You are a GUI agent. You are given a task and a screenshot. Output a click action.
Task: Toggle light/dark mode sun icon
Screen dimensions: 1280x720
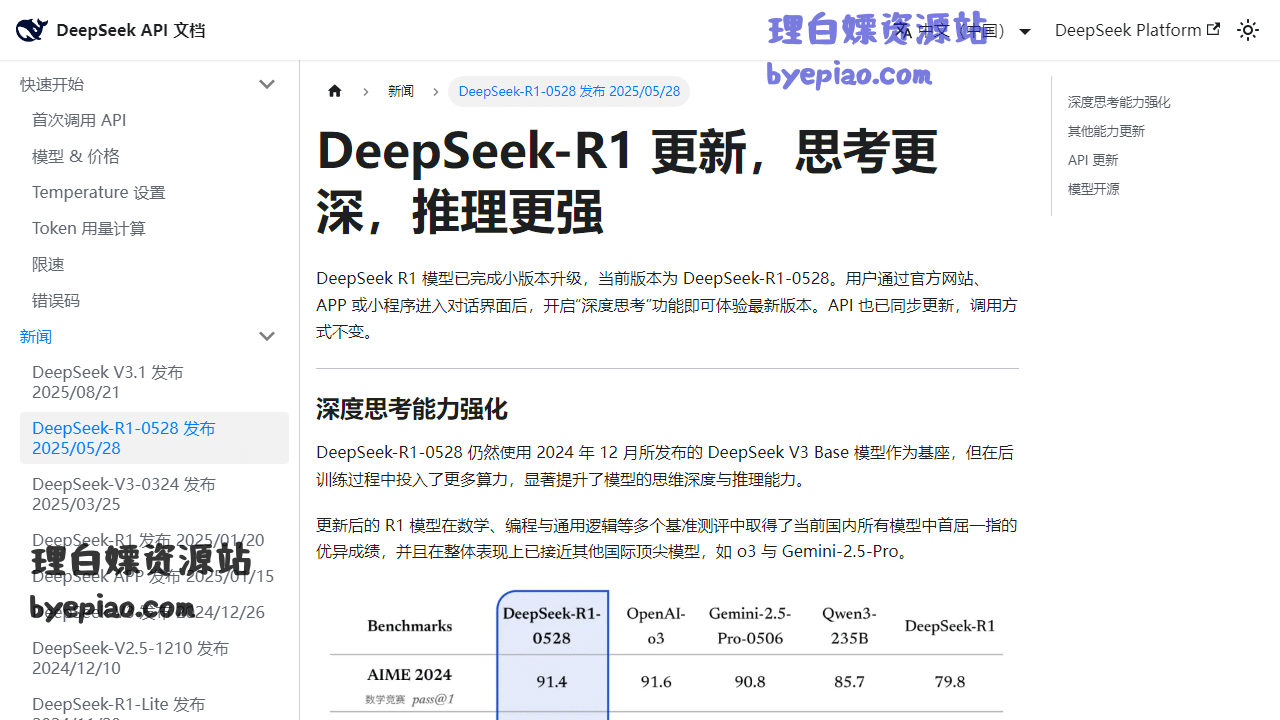point(1248,30)
